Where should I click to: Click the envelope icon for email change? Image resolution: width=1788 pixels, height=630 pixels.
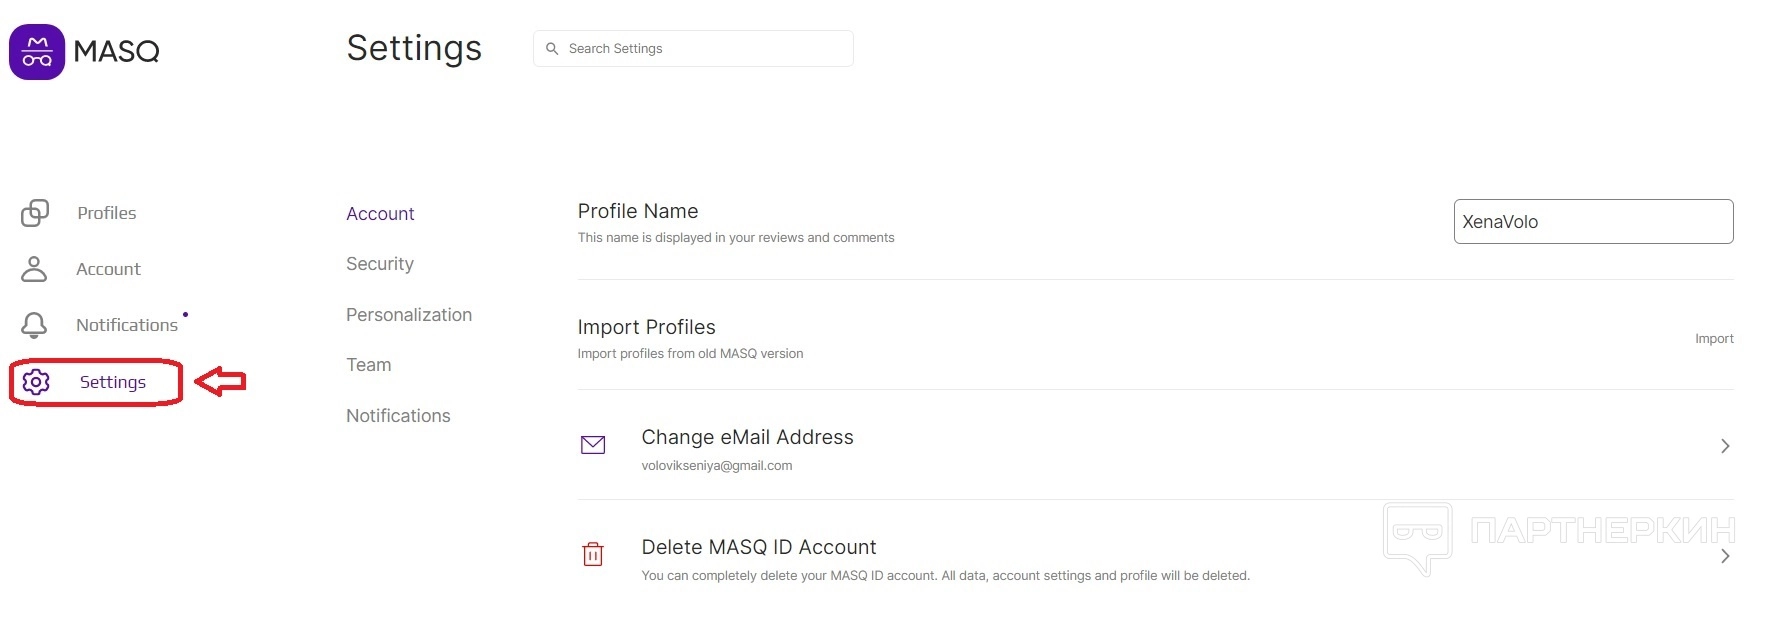pyautogui.click(x=593, y=445)
